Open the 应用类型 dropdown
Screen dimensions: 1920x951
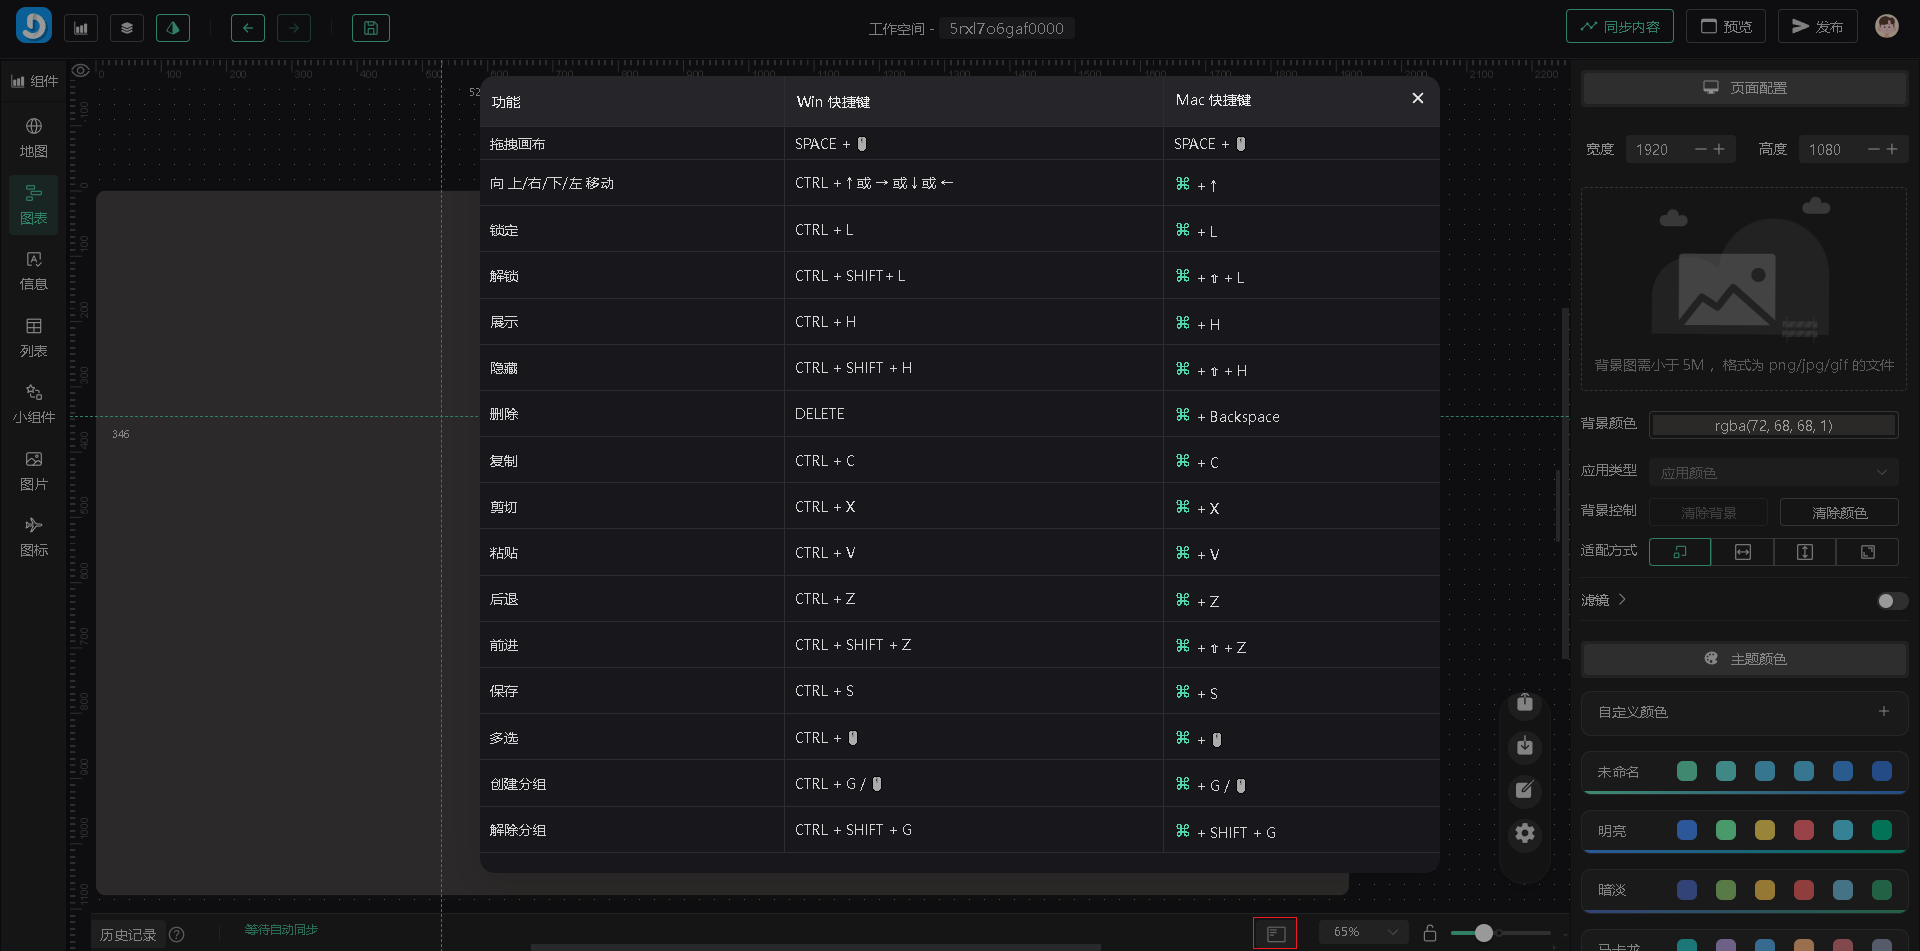[1773, 472]
